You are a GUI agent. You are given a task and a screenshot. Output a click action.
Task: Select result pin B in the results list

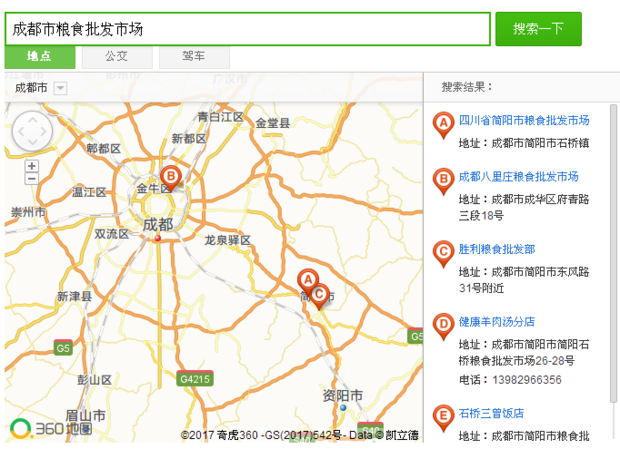tap(443, 180)
